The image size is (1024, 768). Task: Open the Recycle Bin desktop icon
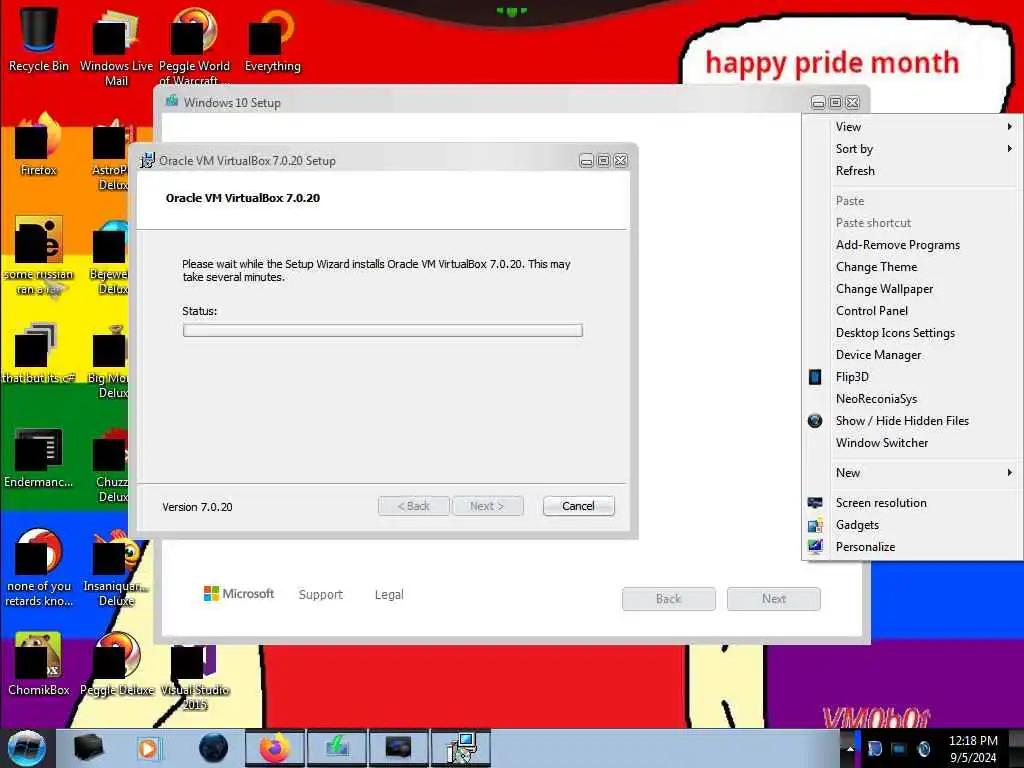38,39
